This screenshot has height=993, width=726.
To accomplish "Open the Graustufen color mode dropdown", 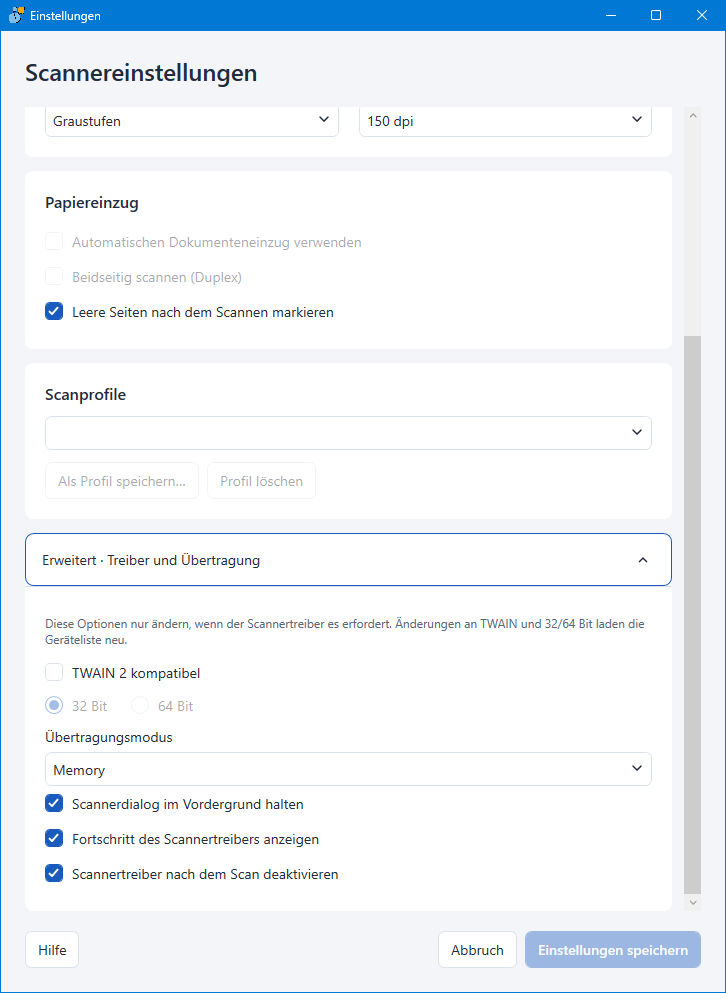I will [192, 120].
